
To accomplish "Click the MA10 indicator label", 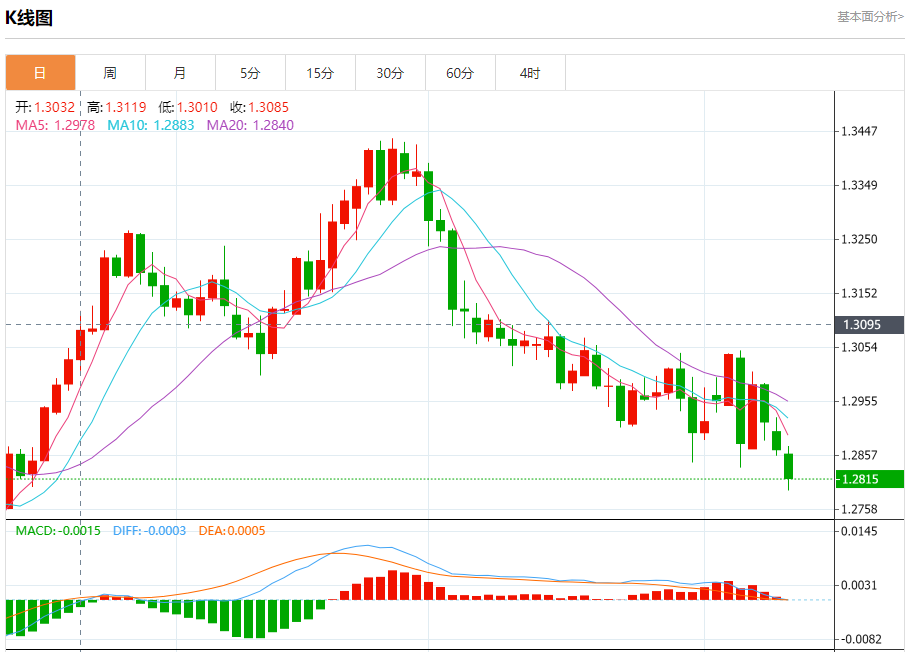I will pos(151,125).
